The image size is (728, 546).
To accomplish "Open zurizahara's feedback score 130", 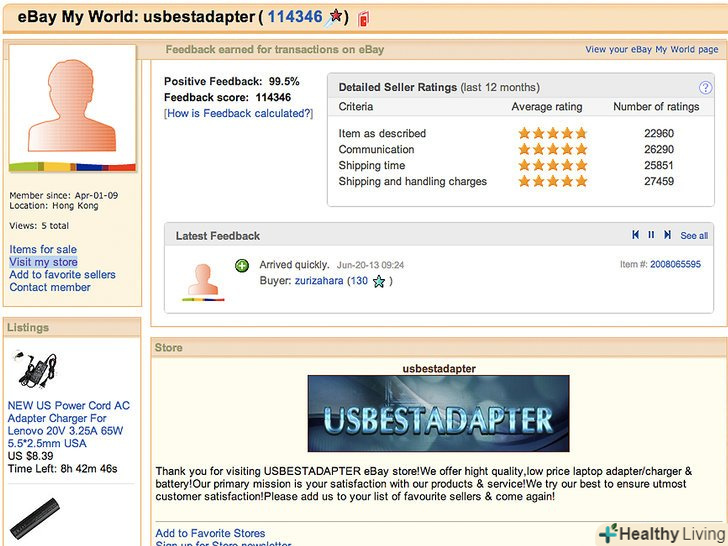I will [359, 281].
